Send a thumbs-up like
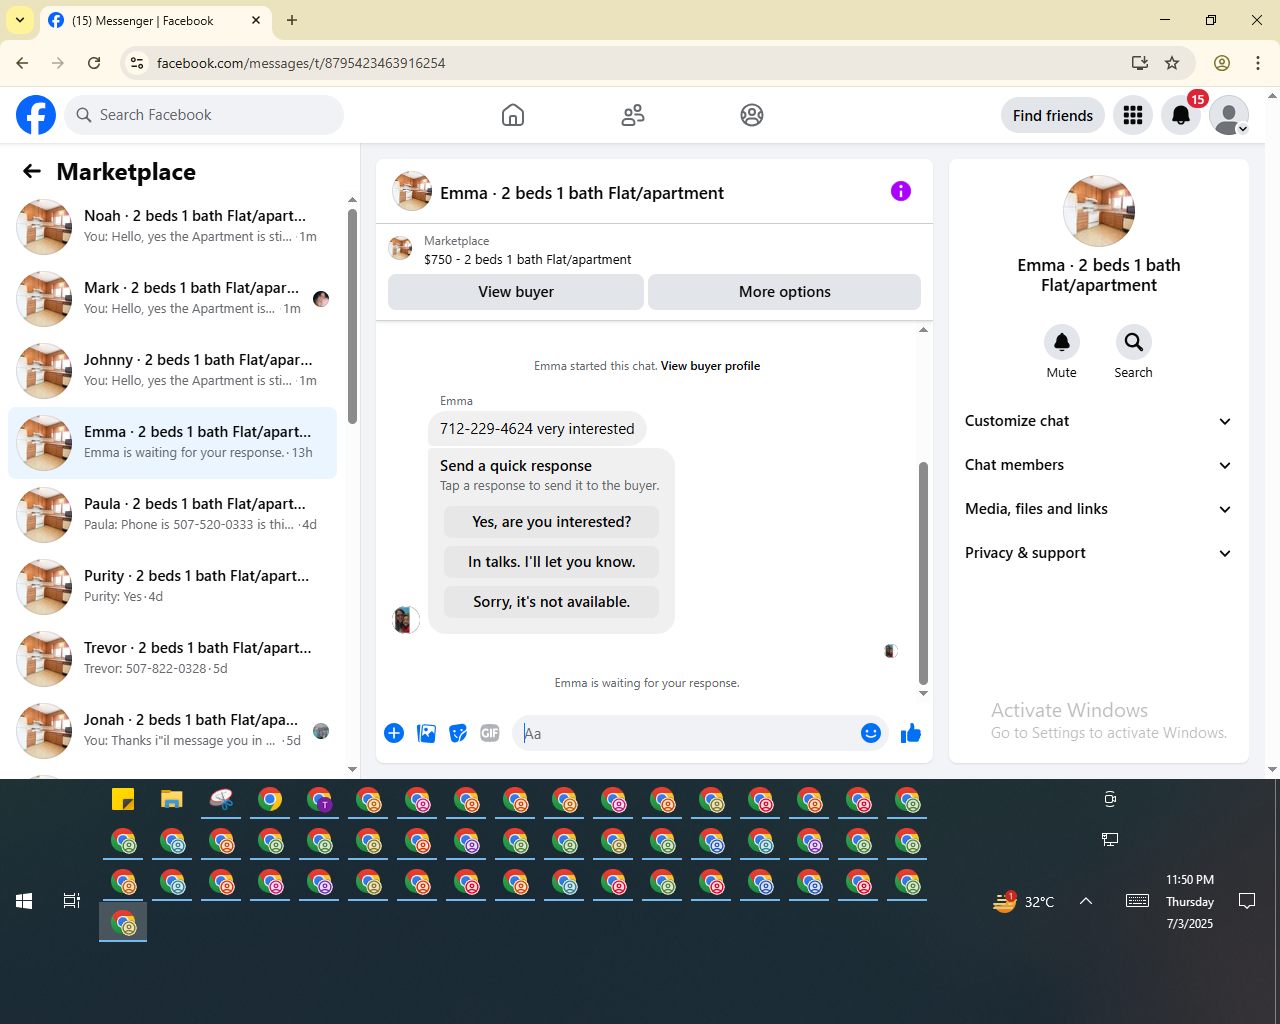This screenshot has width=1280, height=1024. coord(911,733)
